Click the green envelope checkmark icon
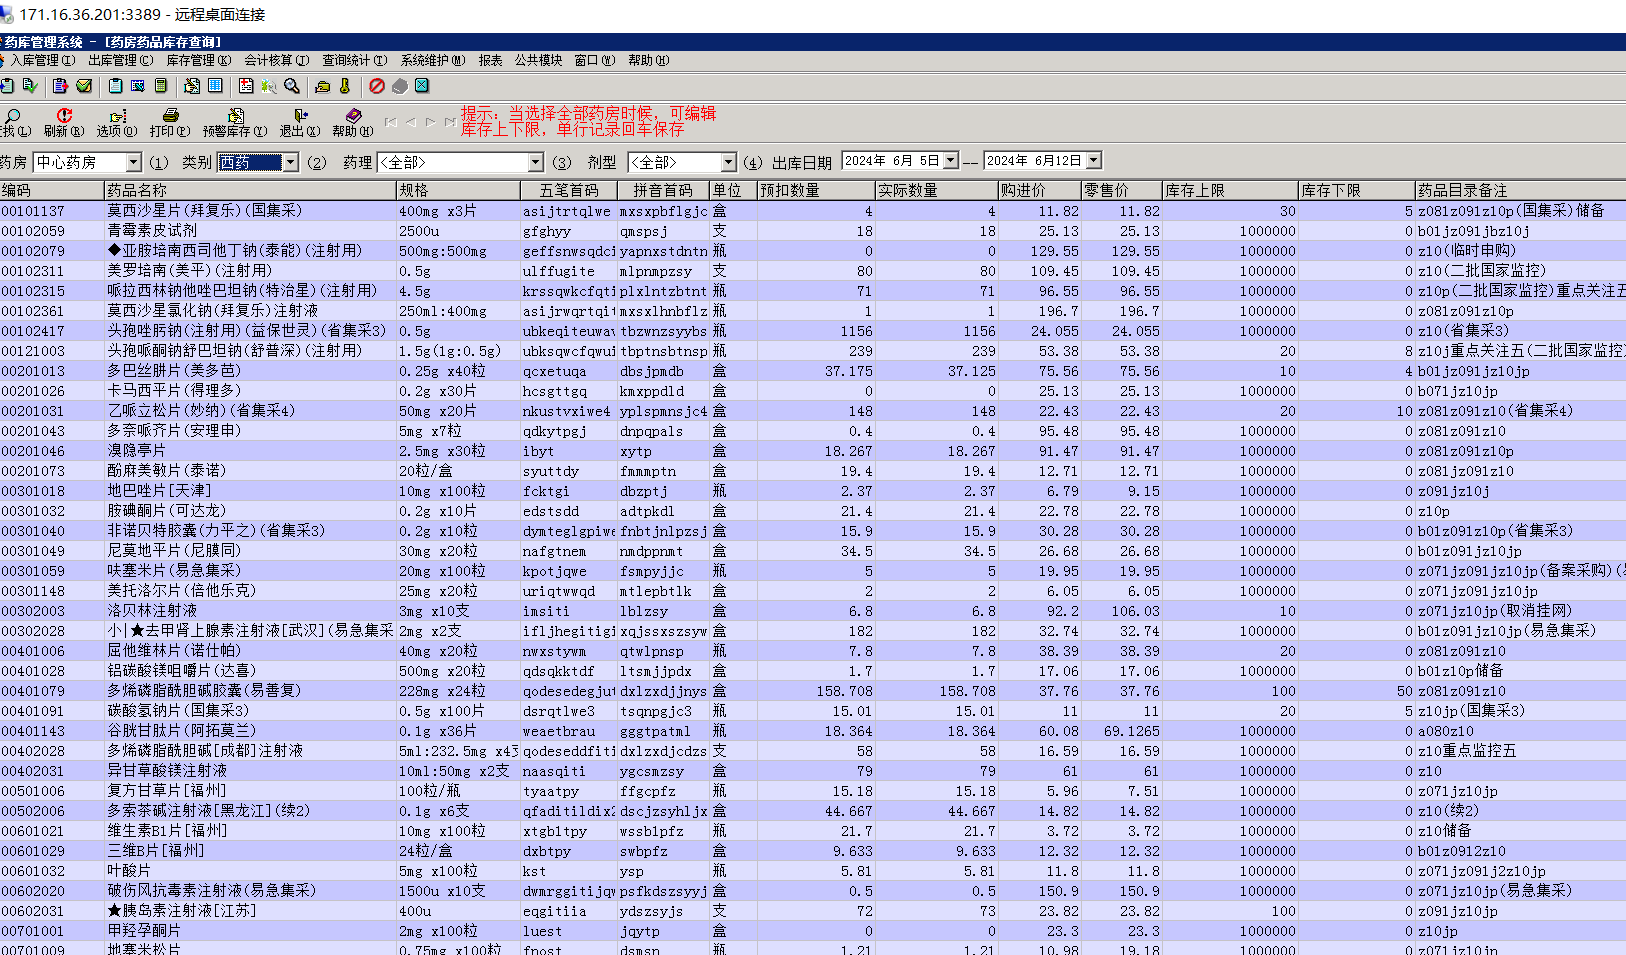 coord(85,86)
